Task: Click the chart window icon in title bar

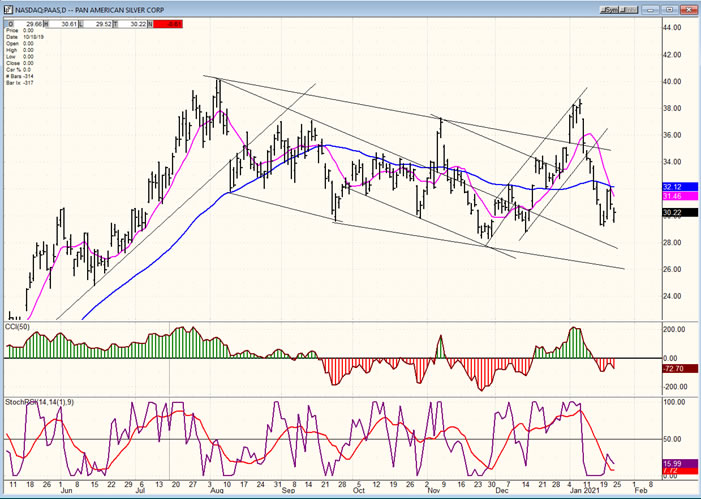Action: click(9, 6)
